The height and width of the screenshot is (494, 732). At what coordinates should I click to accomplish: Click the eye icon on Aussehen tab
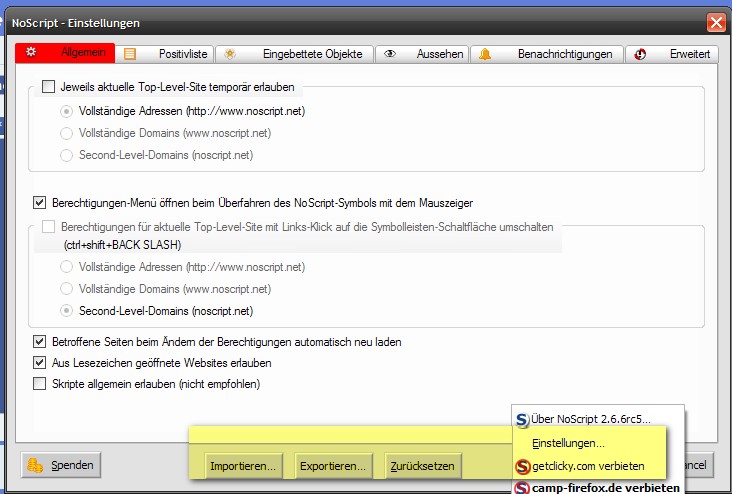click(x=390, y=54)
